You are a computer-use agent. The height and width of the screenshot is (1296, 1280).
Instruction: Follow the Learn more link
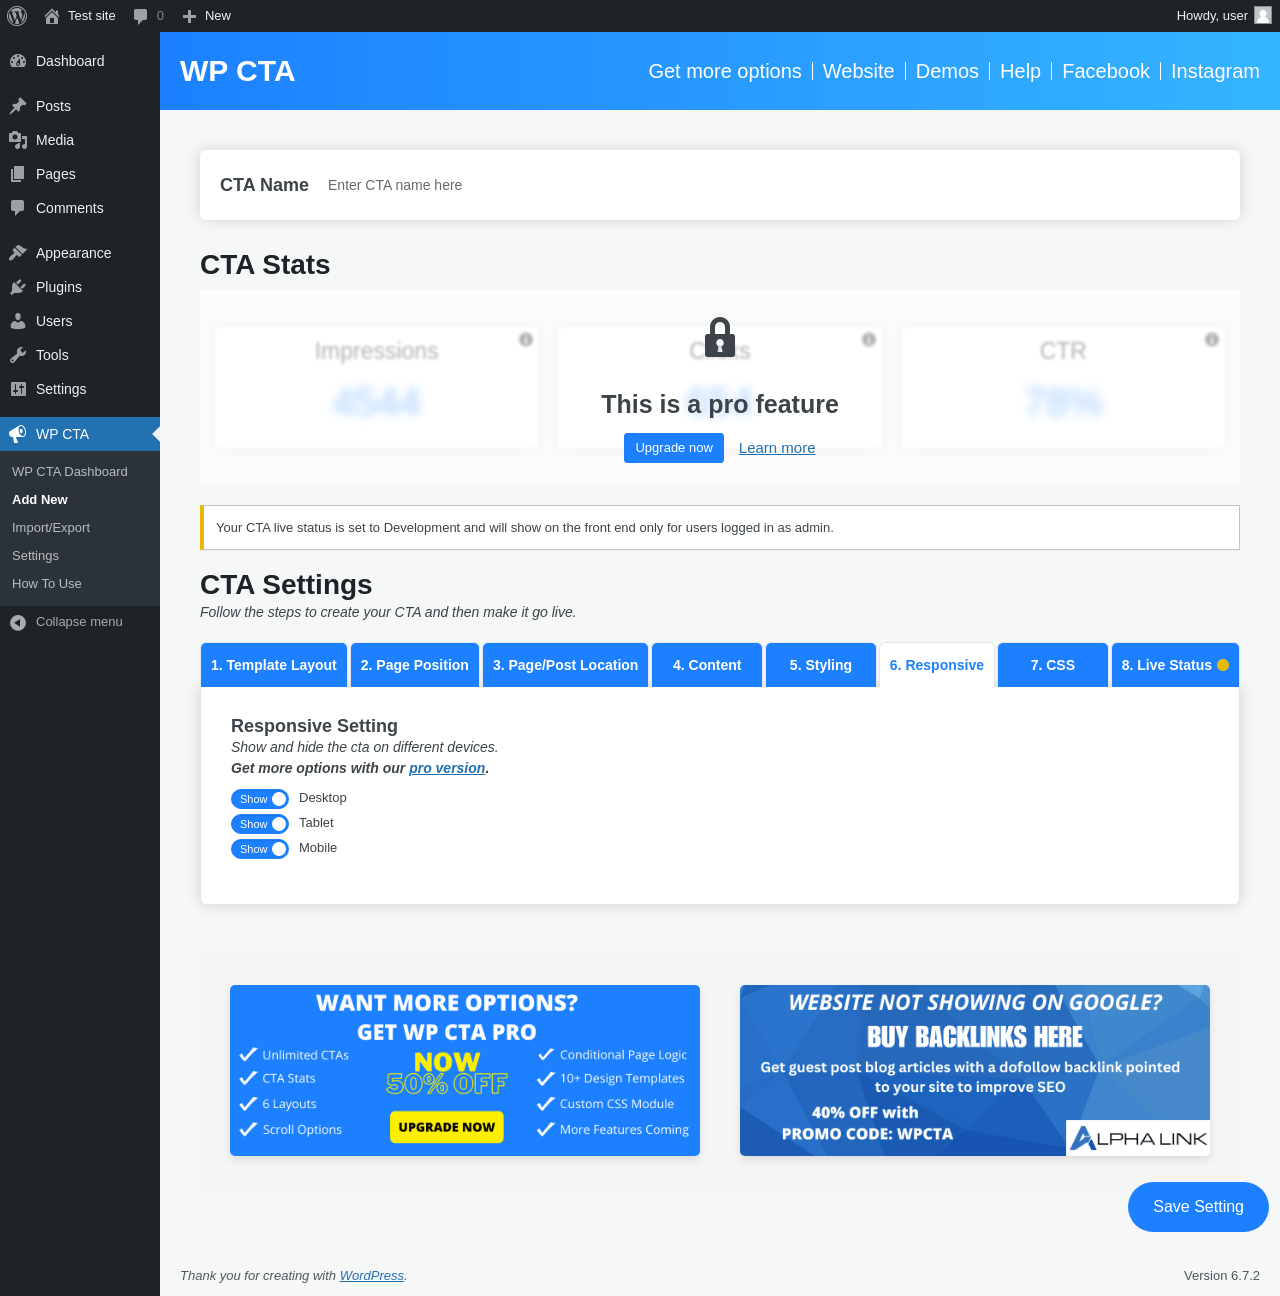tap(777, 448)
